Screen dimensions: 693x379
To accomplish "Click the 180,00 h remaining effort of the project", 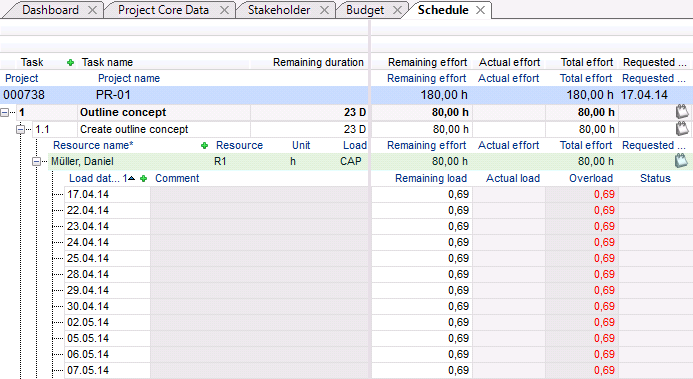I will [444, 95].
